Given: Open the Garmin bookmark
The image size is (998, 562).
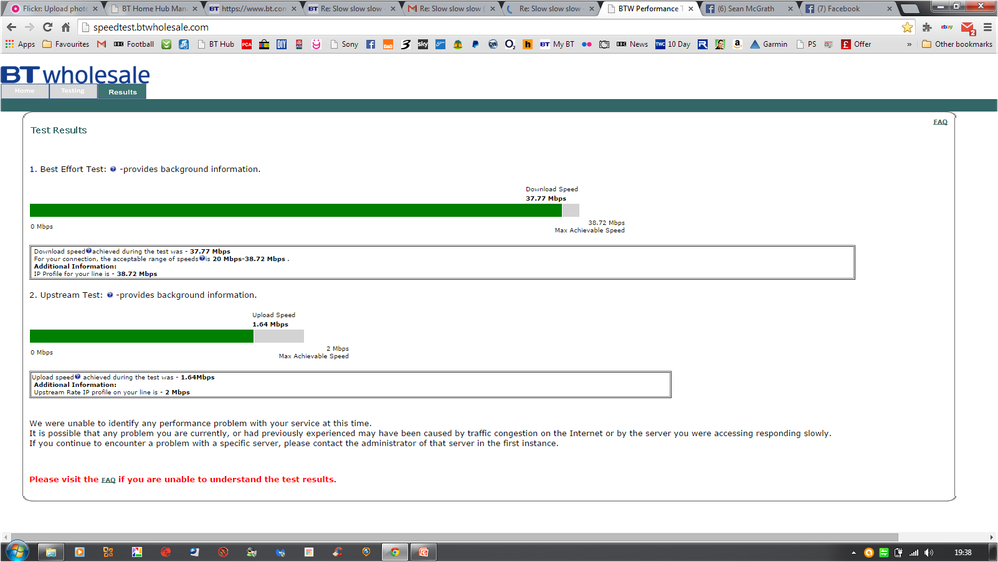Looking at the screenshot, I should [768, 44].
